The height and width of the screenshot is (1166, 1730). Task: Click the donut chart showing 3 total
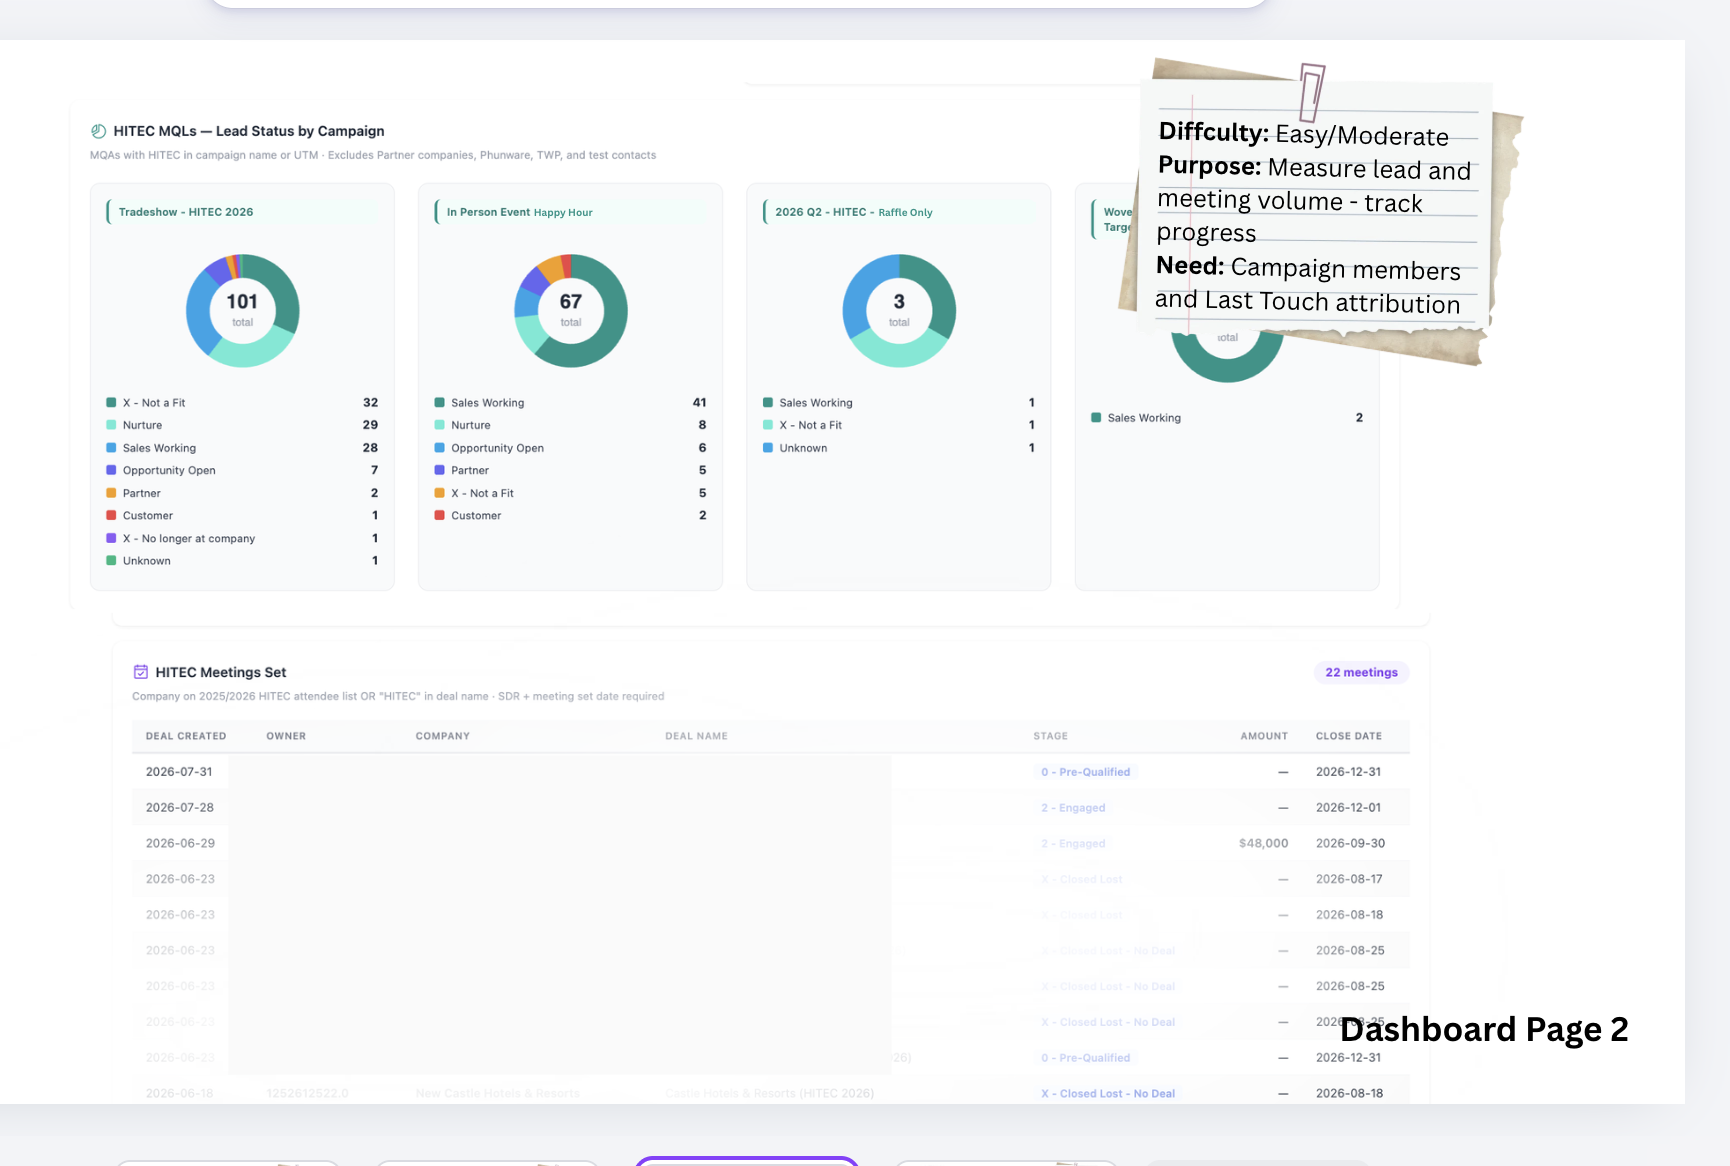(899, 311)
